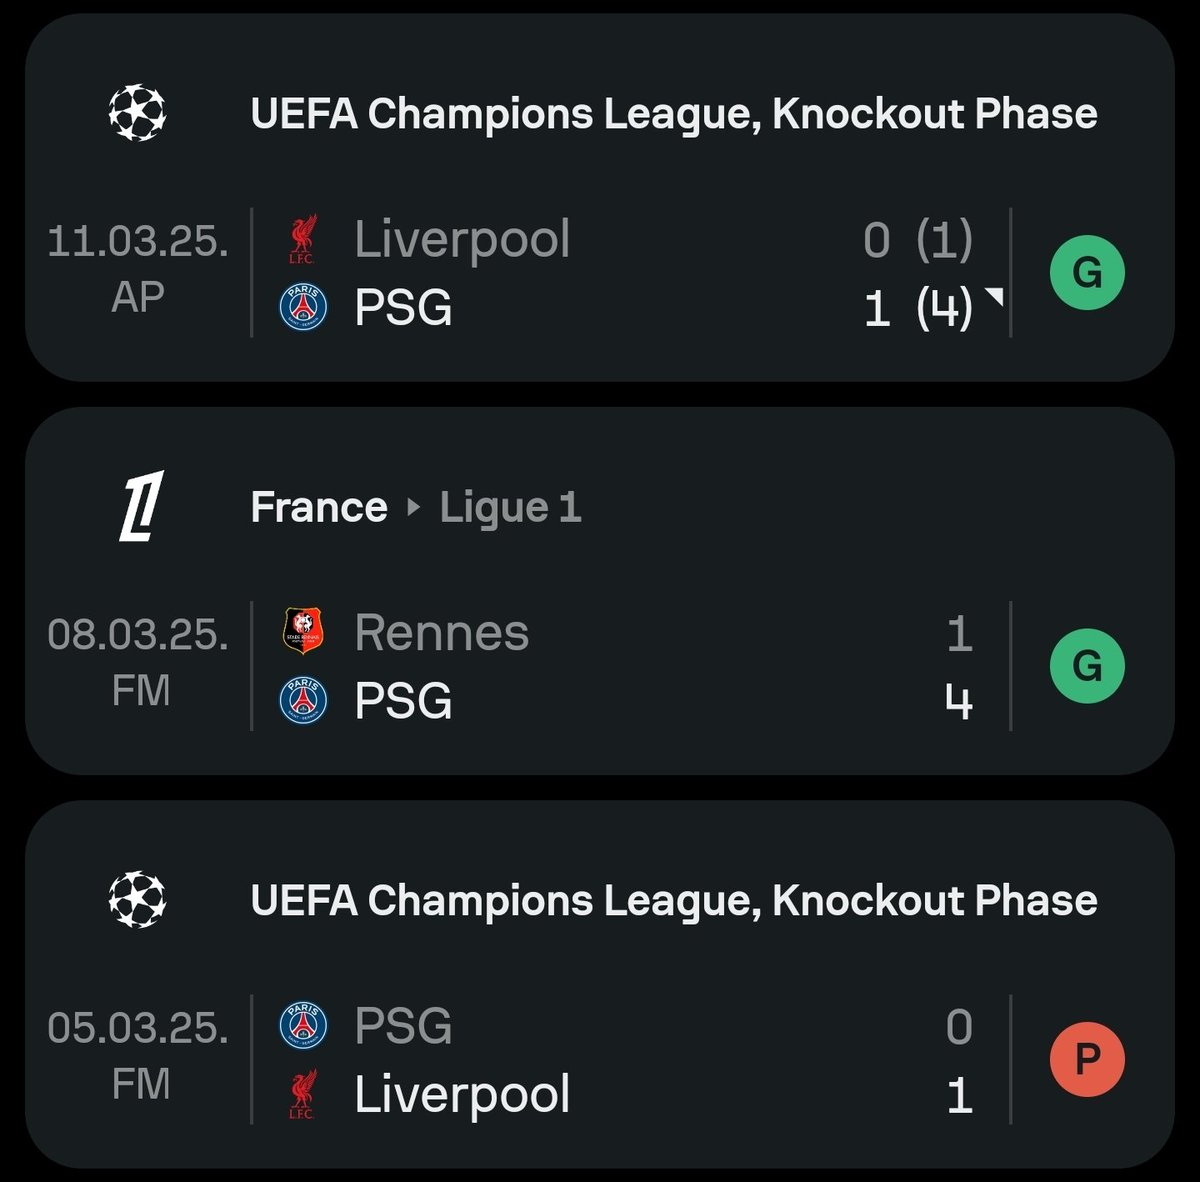Expand the arrow between France and Ligue 1

[414, 507]
